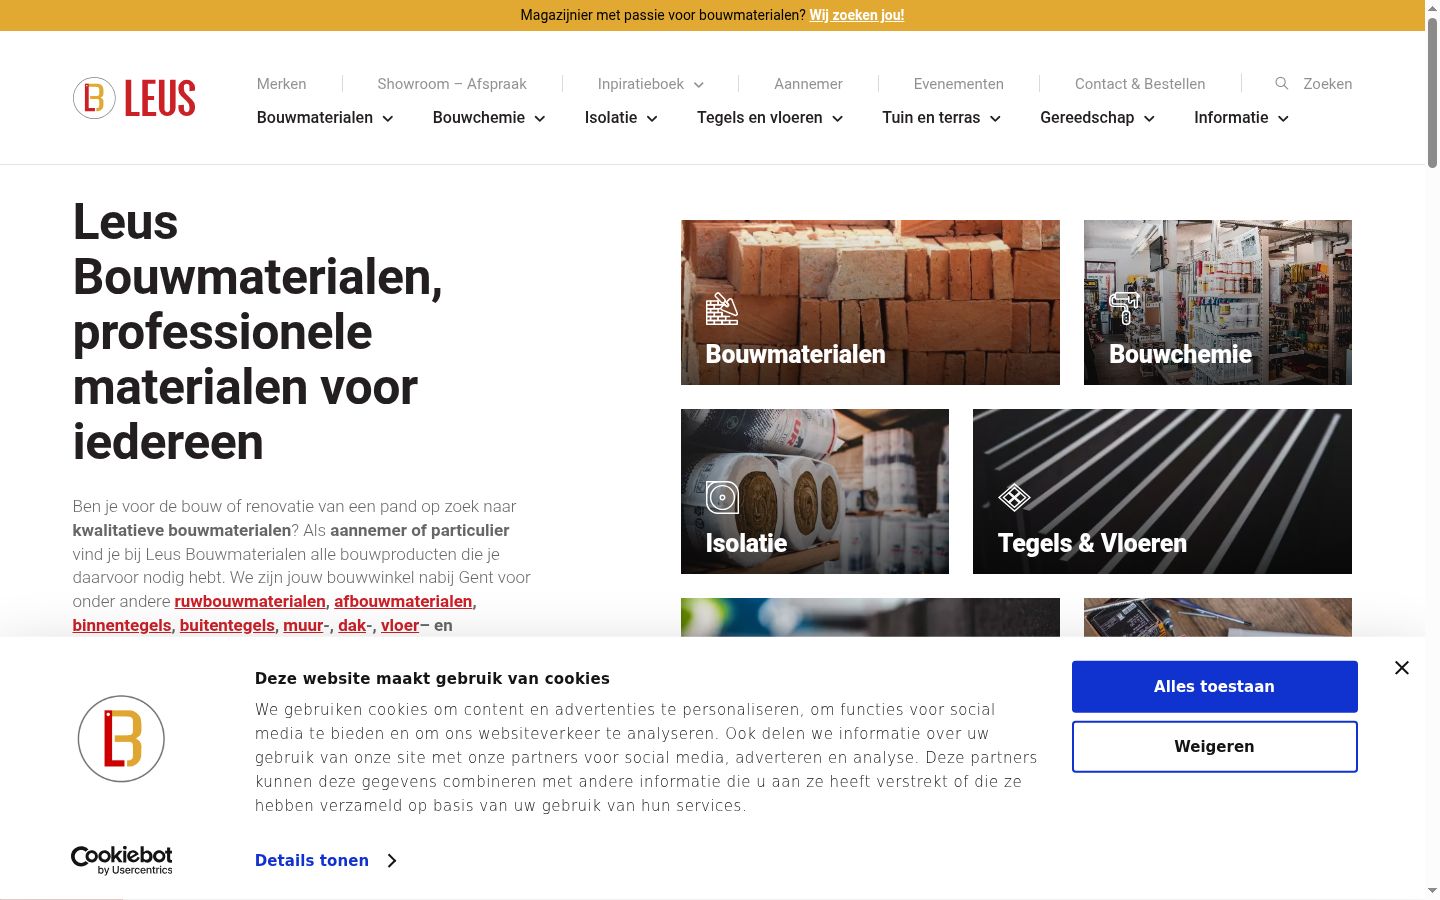Click the tile pattern icon on Tegels & Vloeren
Viewport: 1440px width, 900px height.
click(1014, 497)
